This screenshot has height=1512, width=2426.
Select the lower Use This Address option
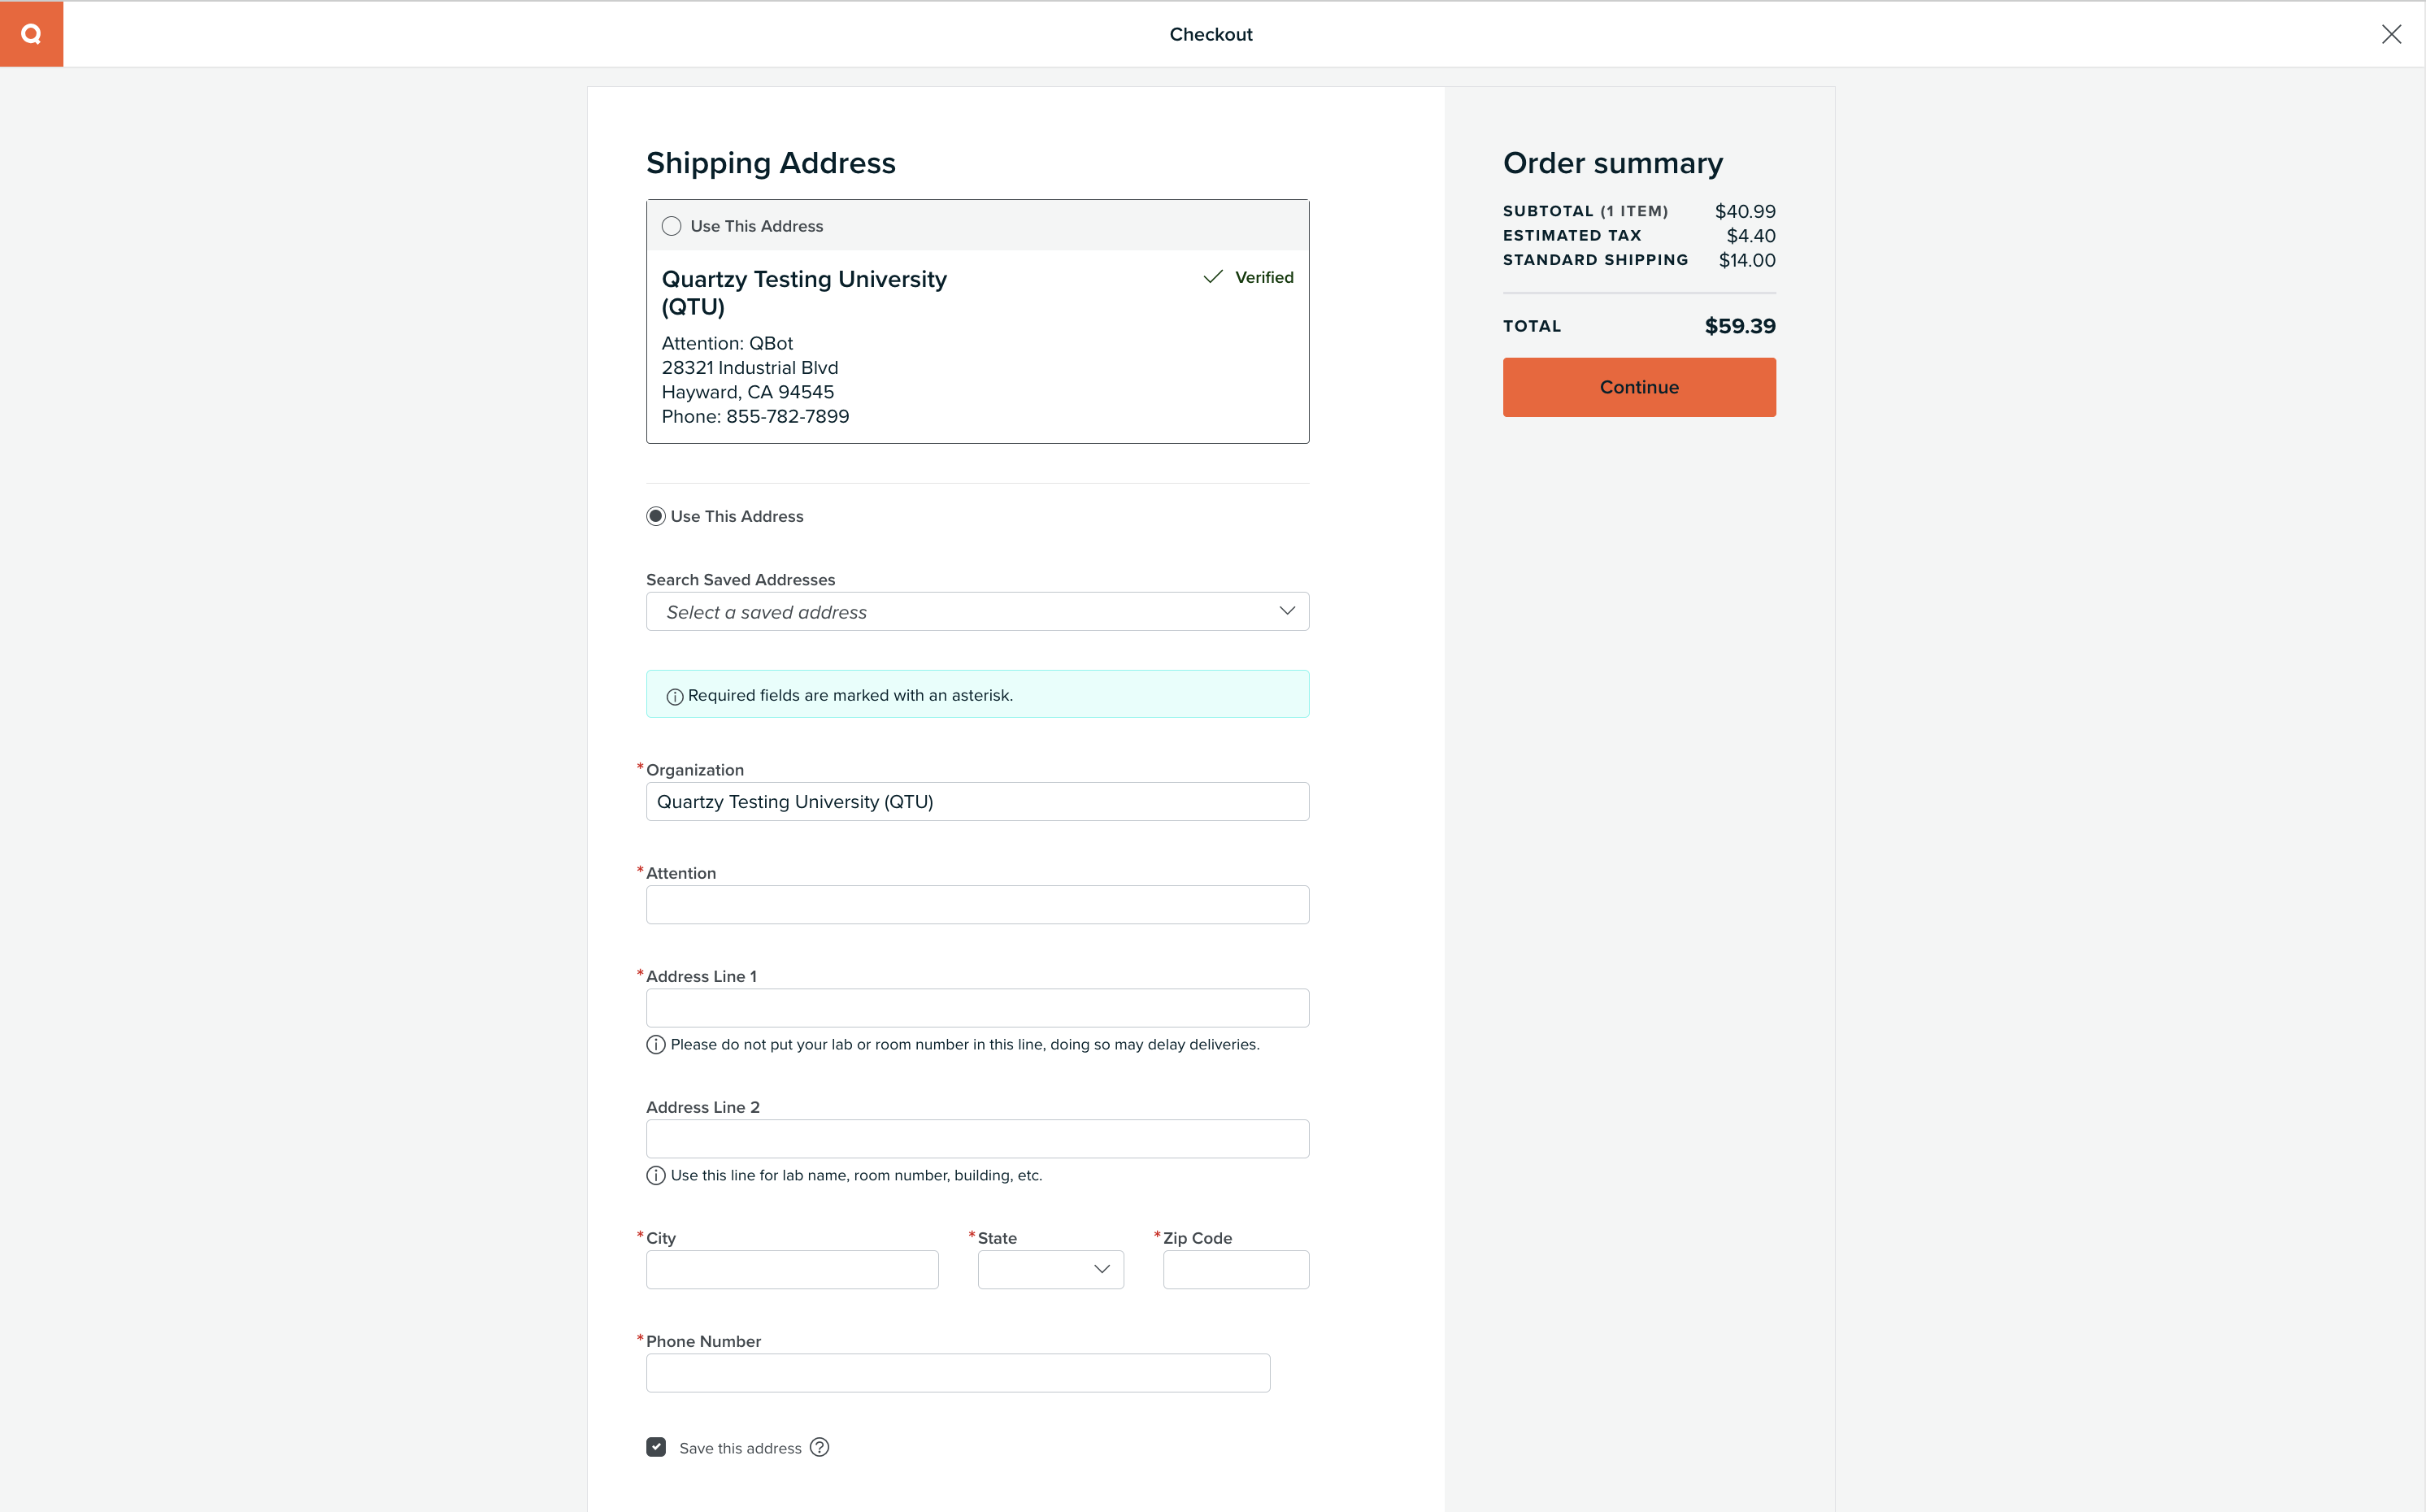[x=655, y=516]
